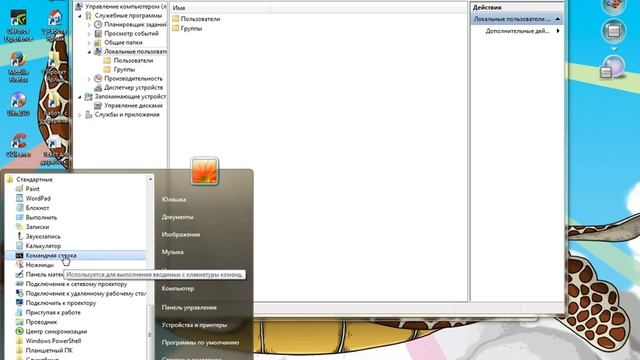The image size is (640, 360).
Task: Collapse Локальные пользователи actions section
Action: pyautogui.click(x=558, y=19)
